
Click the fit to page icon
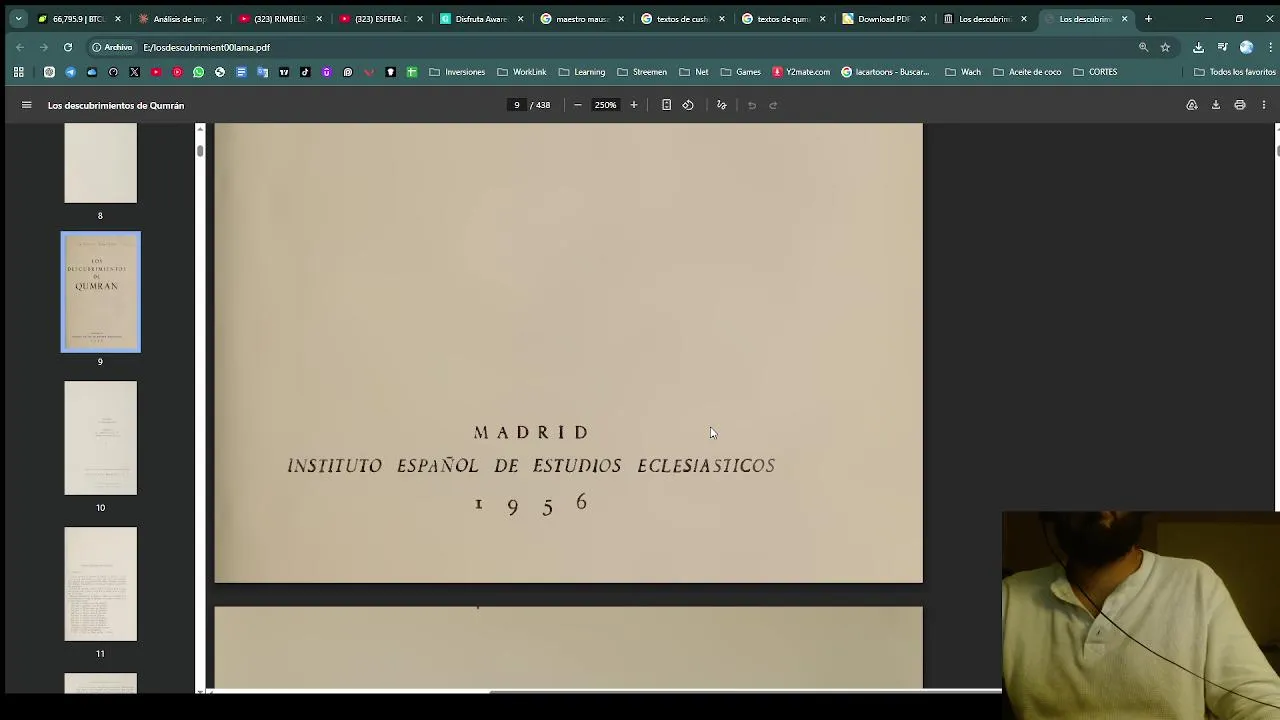click(666, 105)
